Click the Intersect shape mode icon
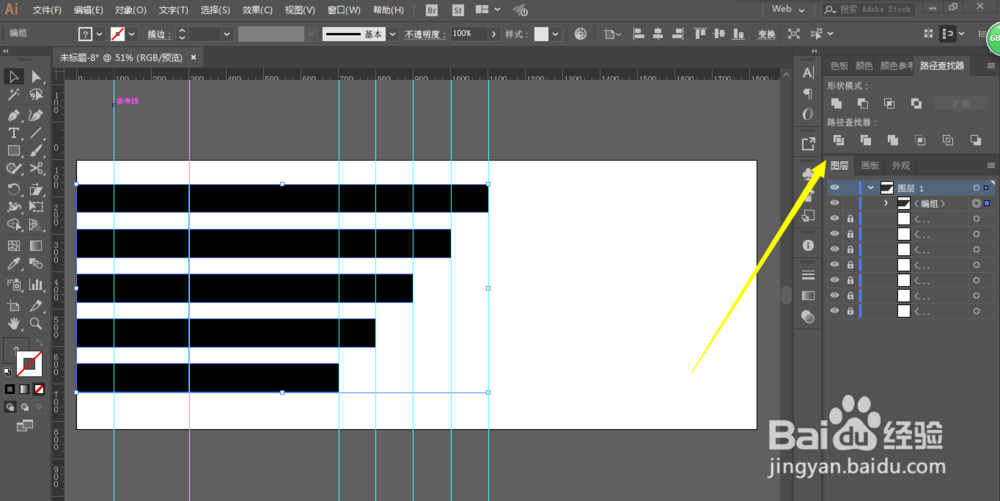This screenshot has width=1000, height=501. pos(889,103)
